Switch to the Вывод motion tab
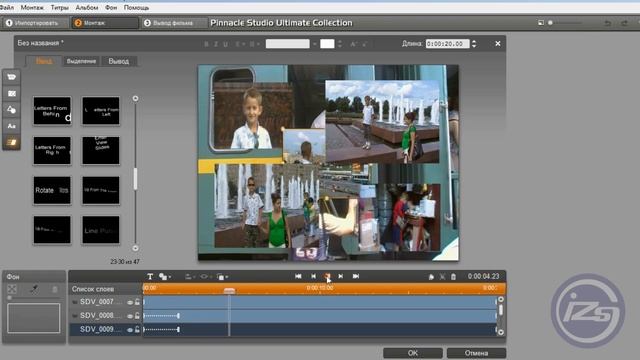This screenshot has width=640, height=360. point(119,61)
